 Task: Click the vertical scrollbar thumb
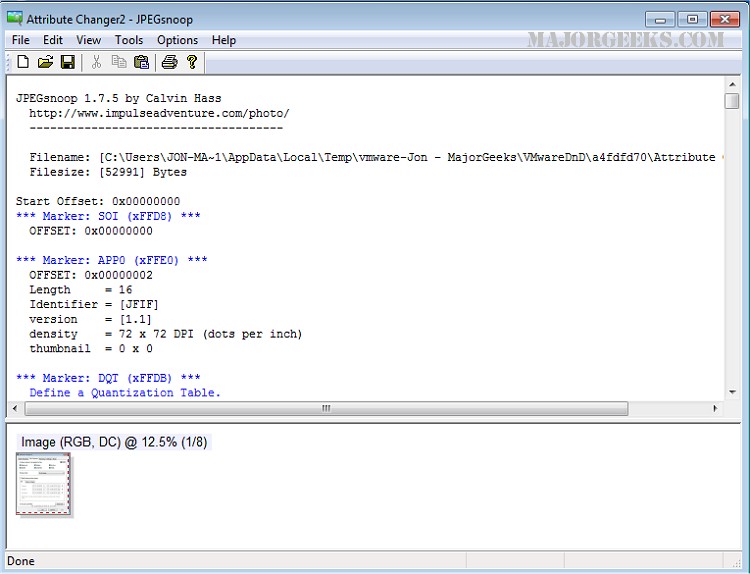coord(732,101)
